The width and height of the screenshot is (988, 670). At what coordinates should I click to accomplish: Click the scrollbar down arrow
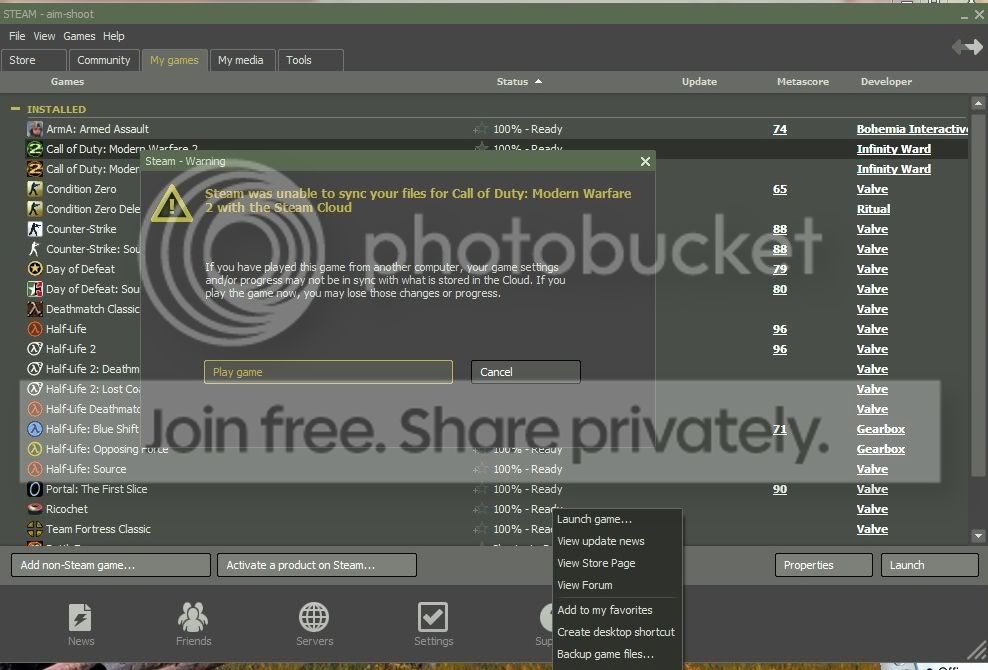point(978,536)
